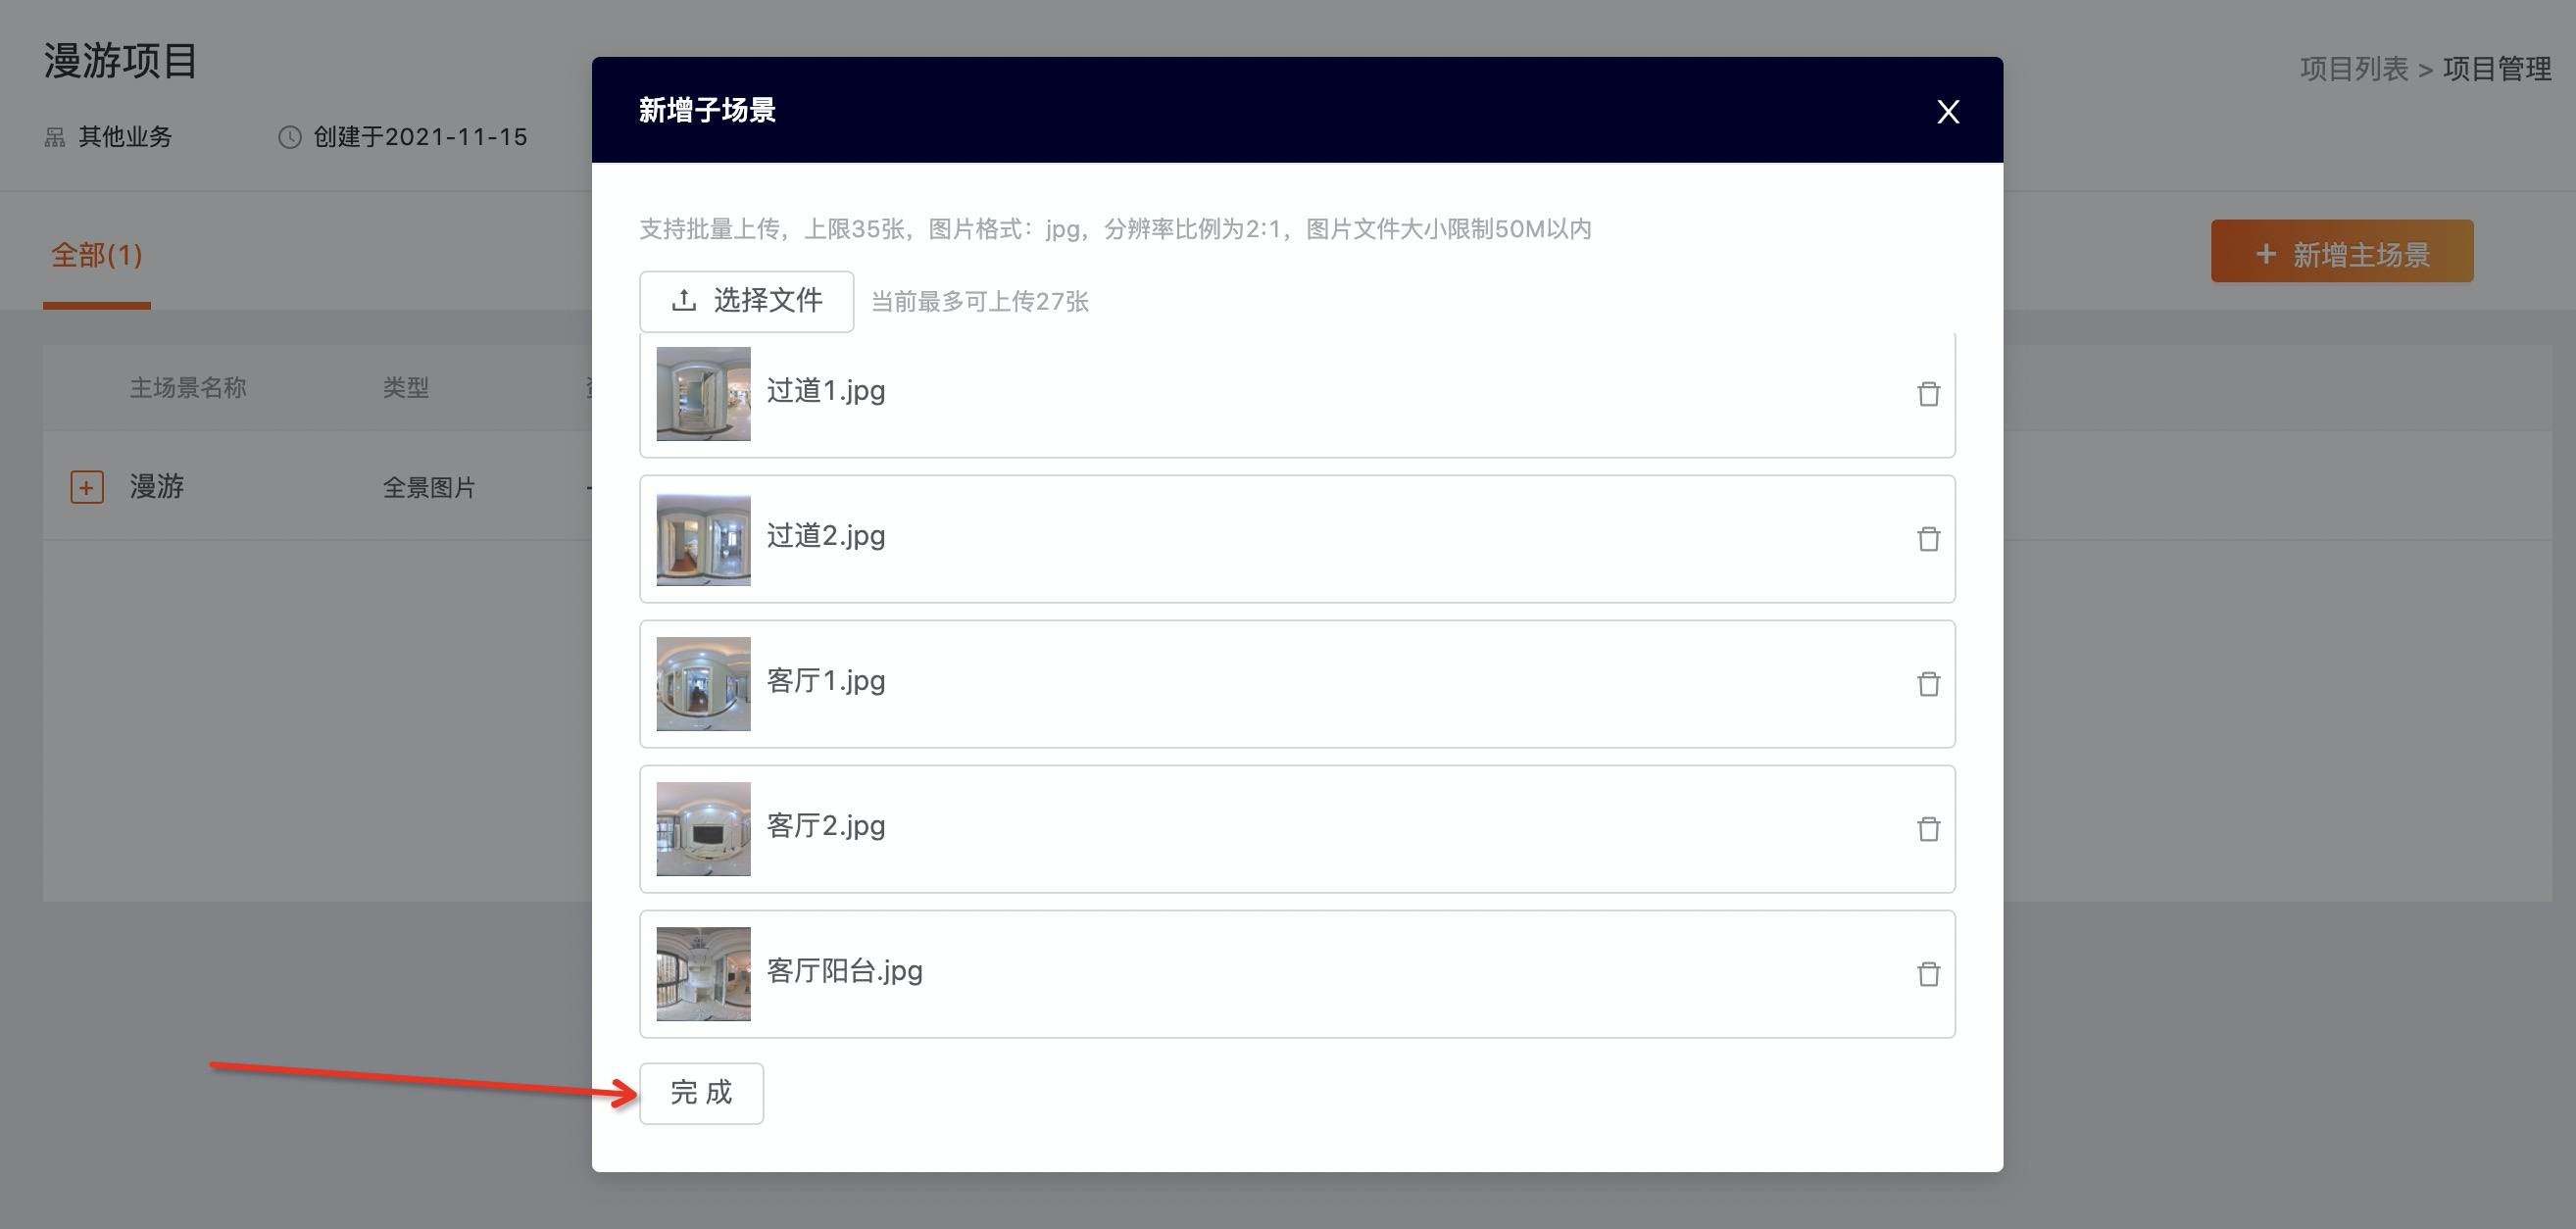Go to 项目列表 in the breadcrumb
This screenshot has width=2576, height=1229.
pyautogui.click(x=2354, y=68)
